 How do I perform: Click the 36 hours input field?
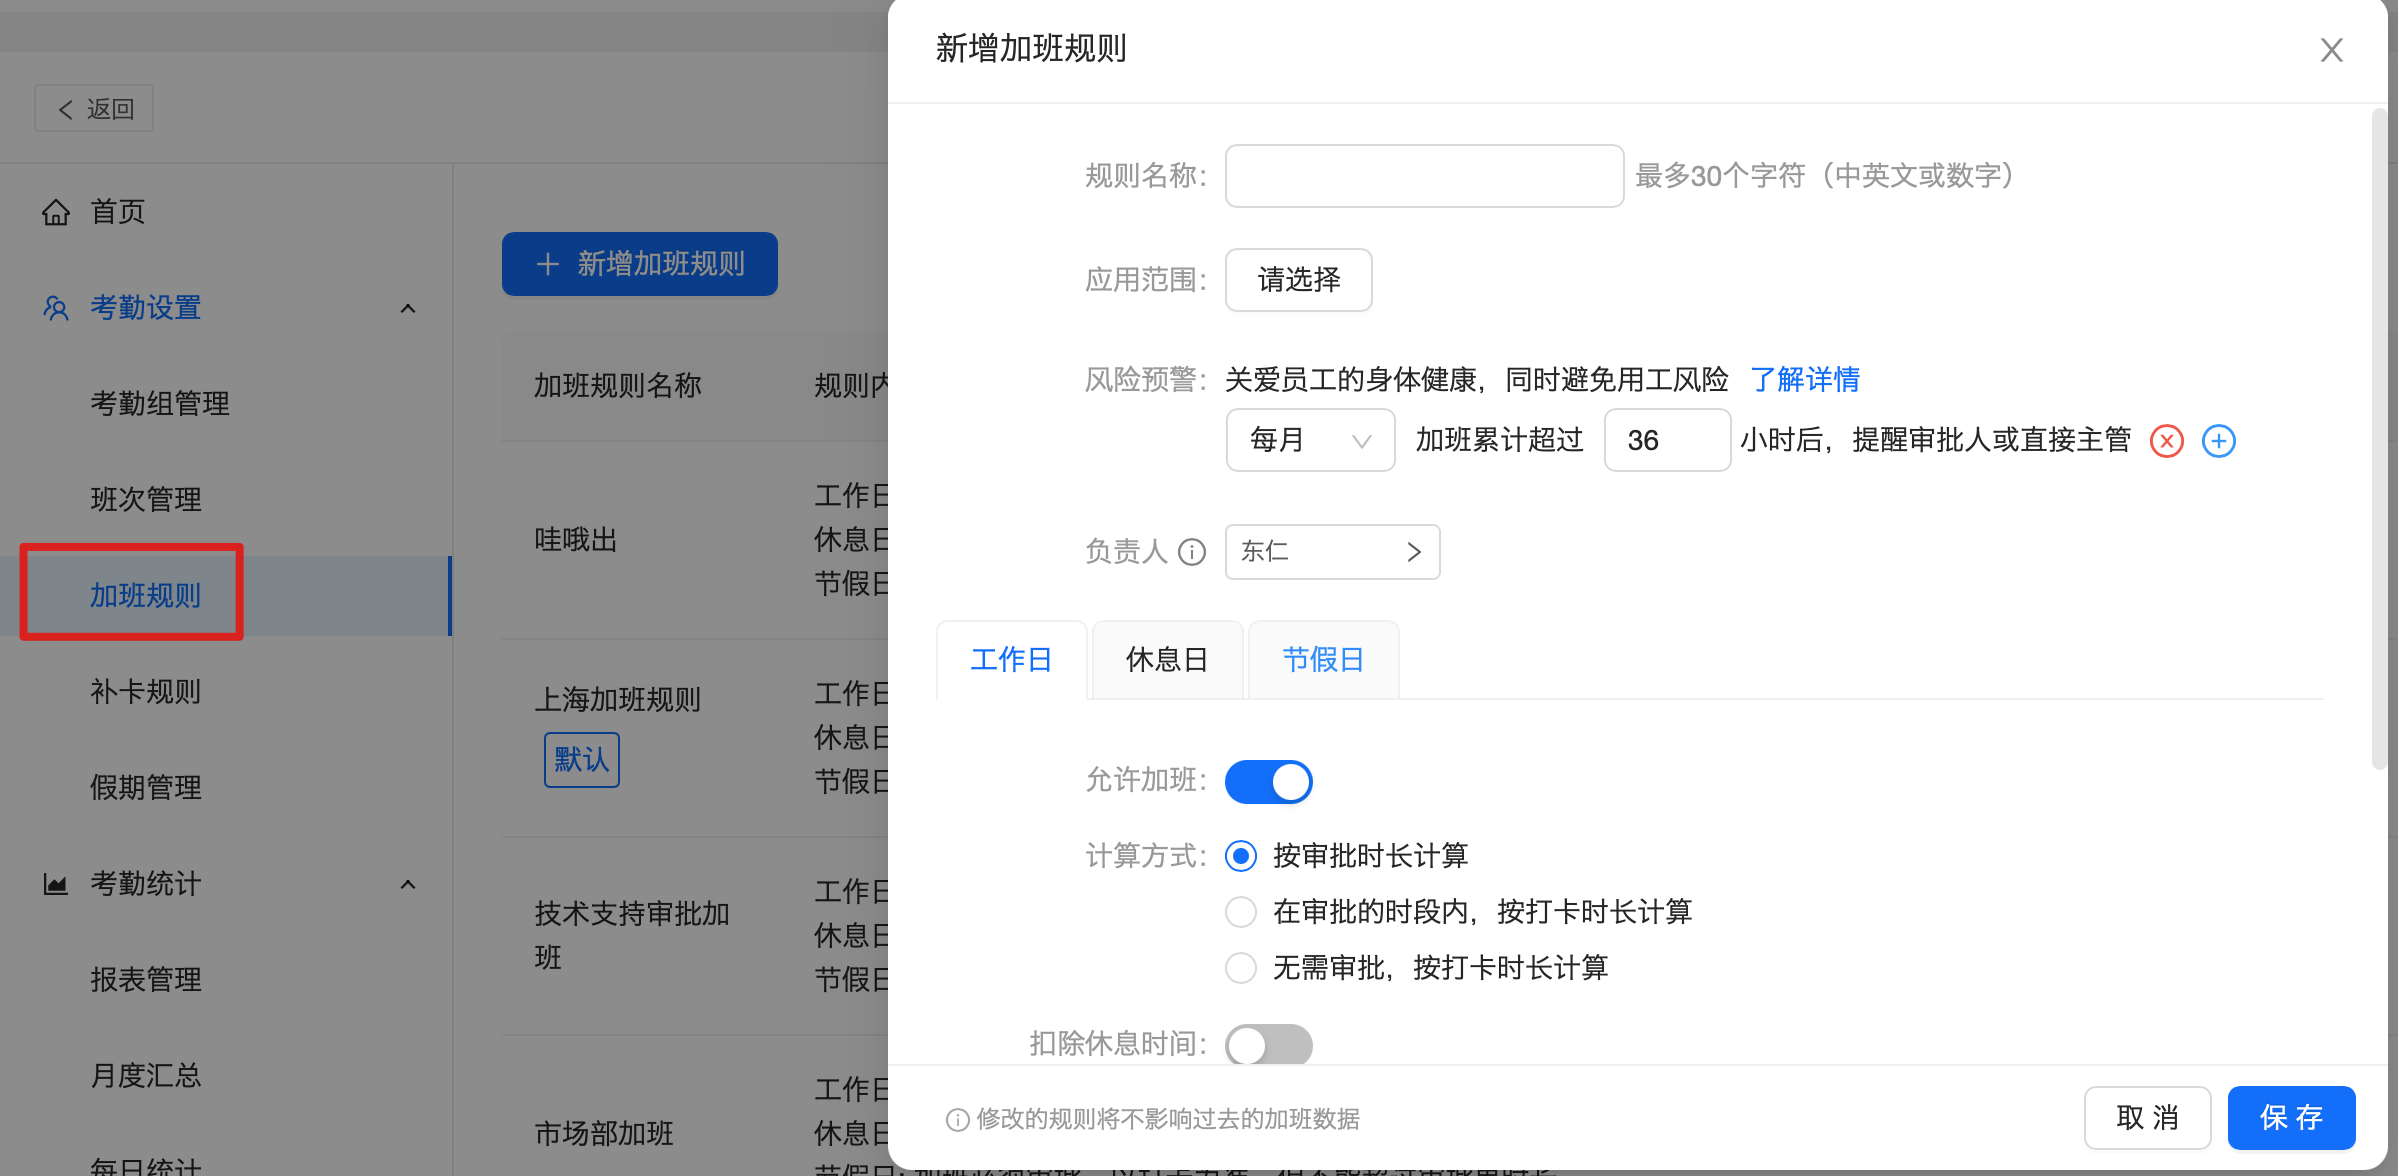point(1667,440)
